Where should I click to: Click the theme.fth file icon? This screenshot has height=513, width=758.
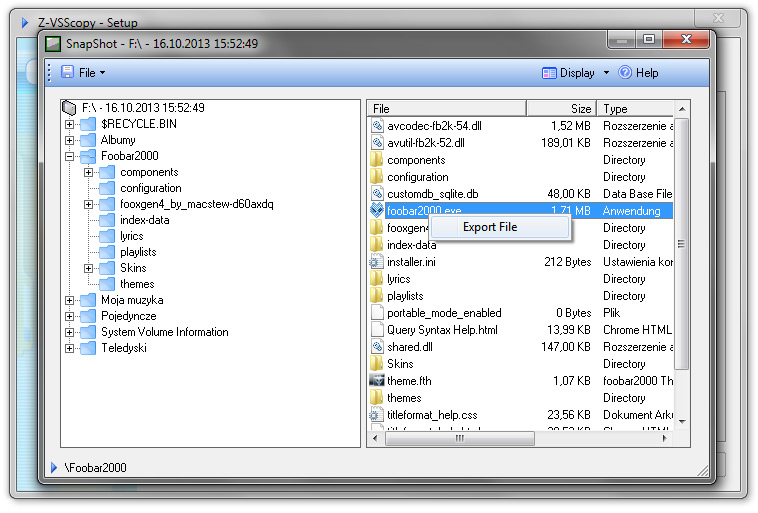coord(377,381)
